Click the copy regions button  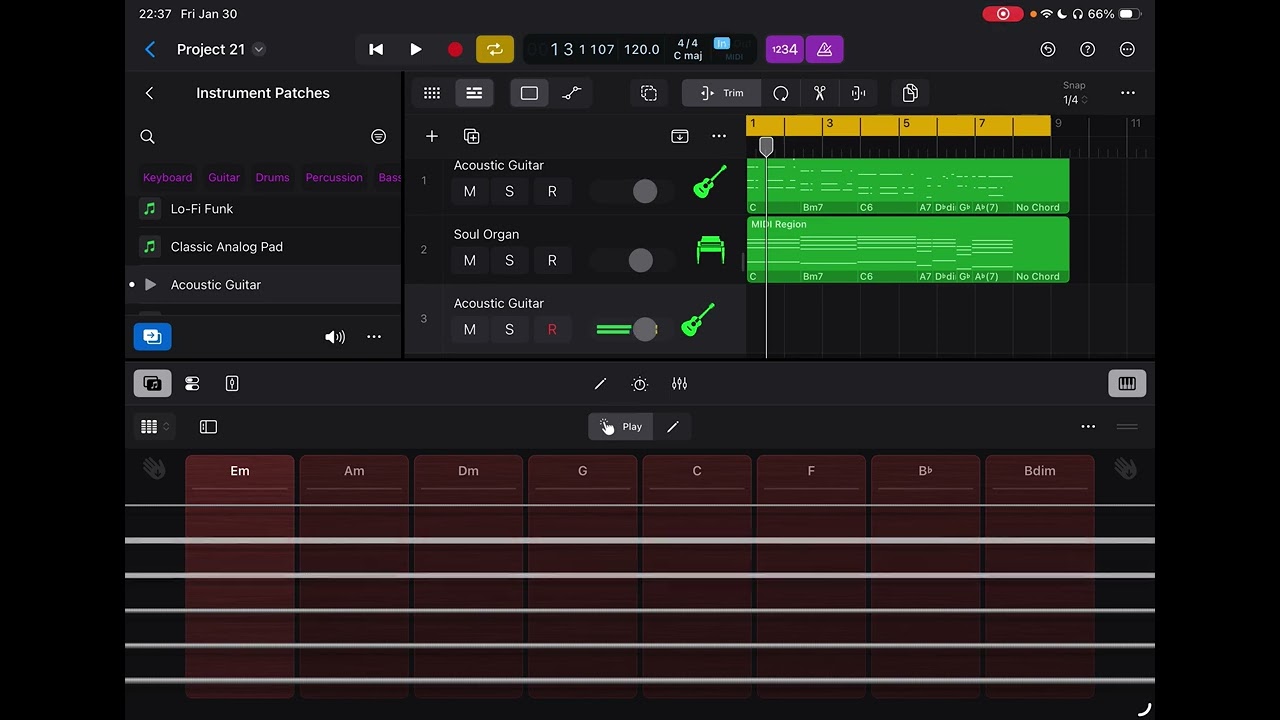point(910,93)
